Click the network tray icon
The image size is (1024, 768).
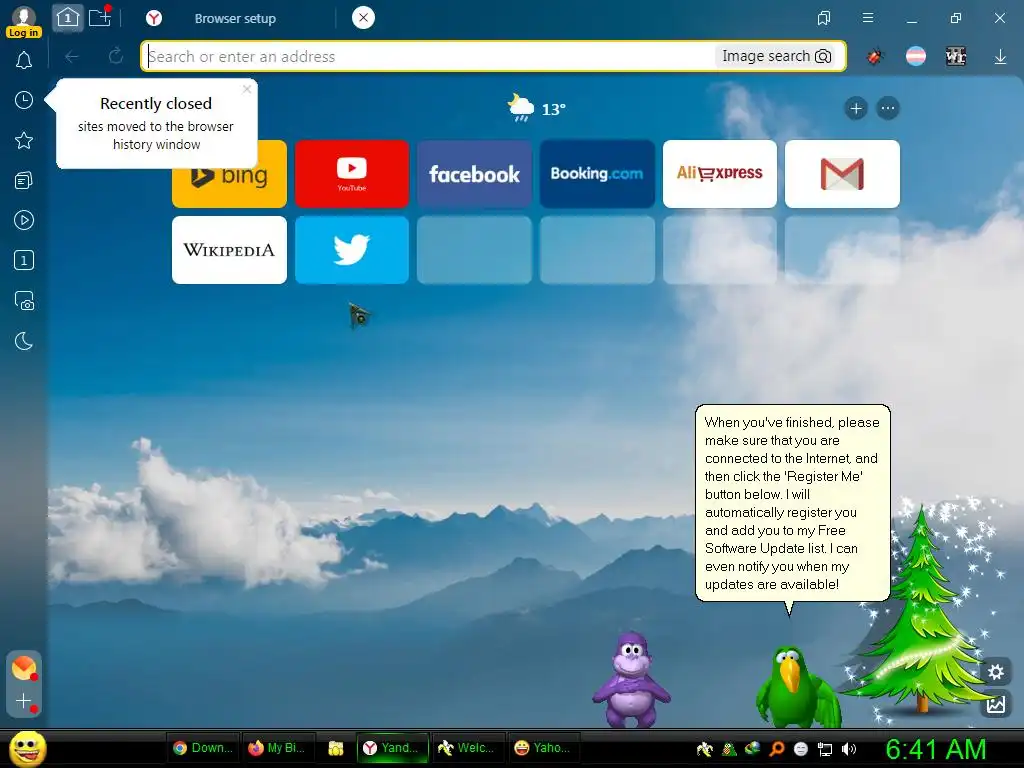pos(825,749)
